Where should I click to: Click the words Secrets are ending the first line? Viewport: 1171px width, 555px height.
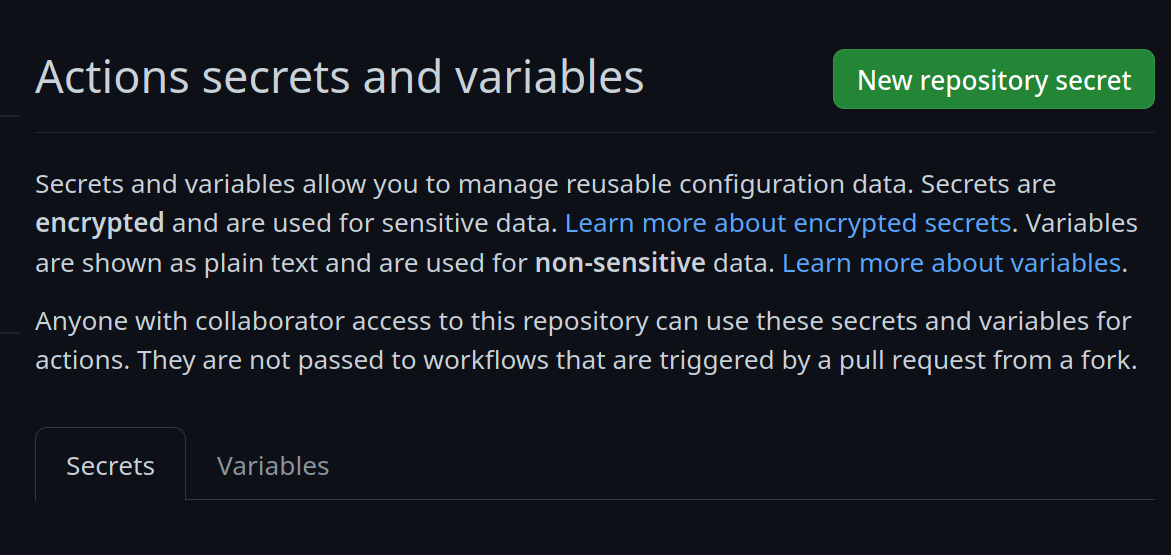988,185
